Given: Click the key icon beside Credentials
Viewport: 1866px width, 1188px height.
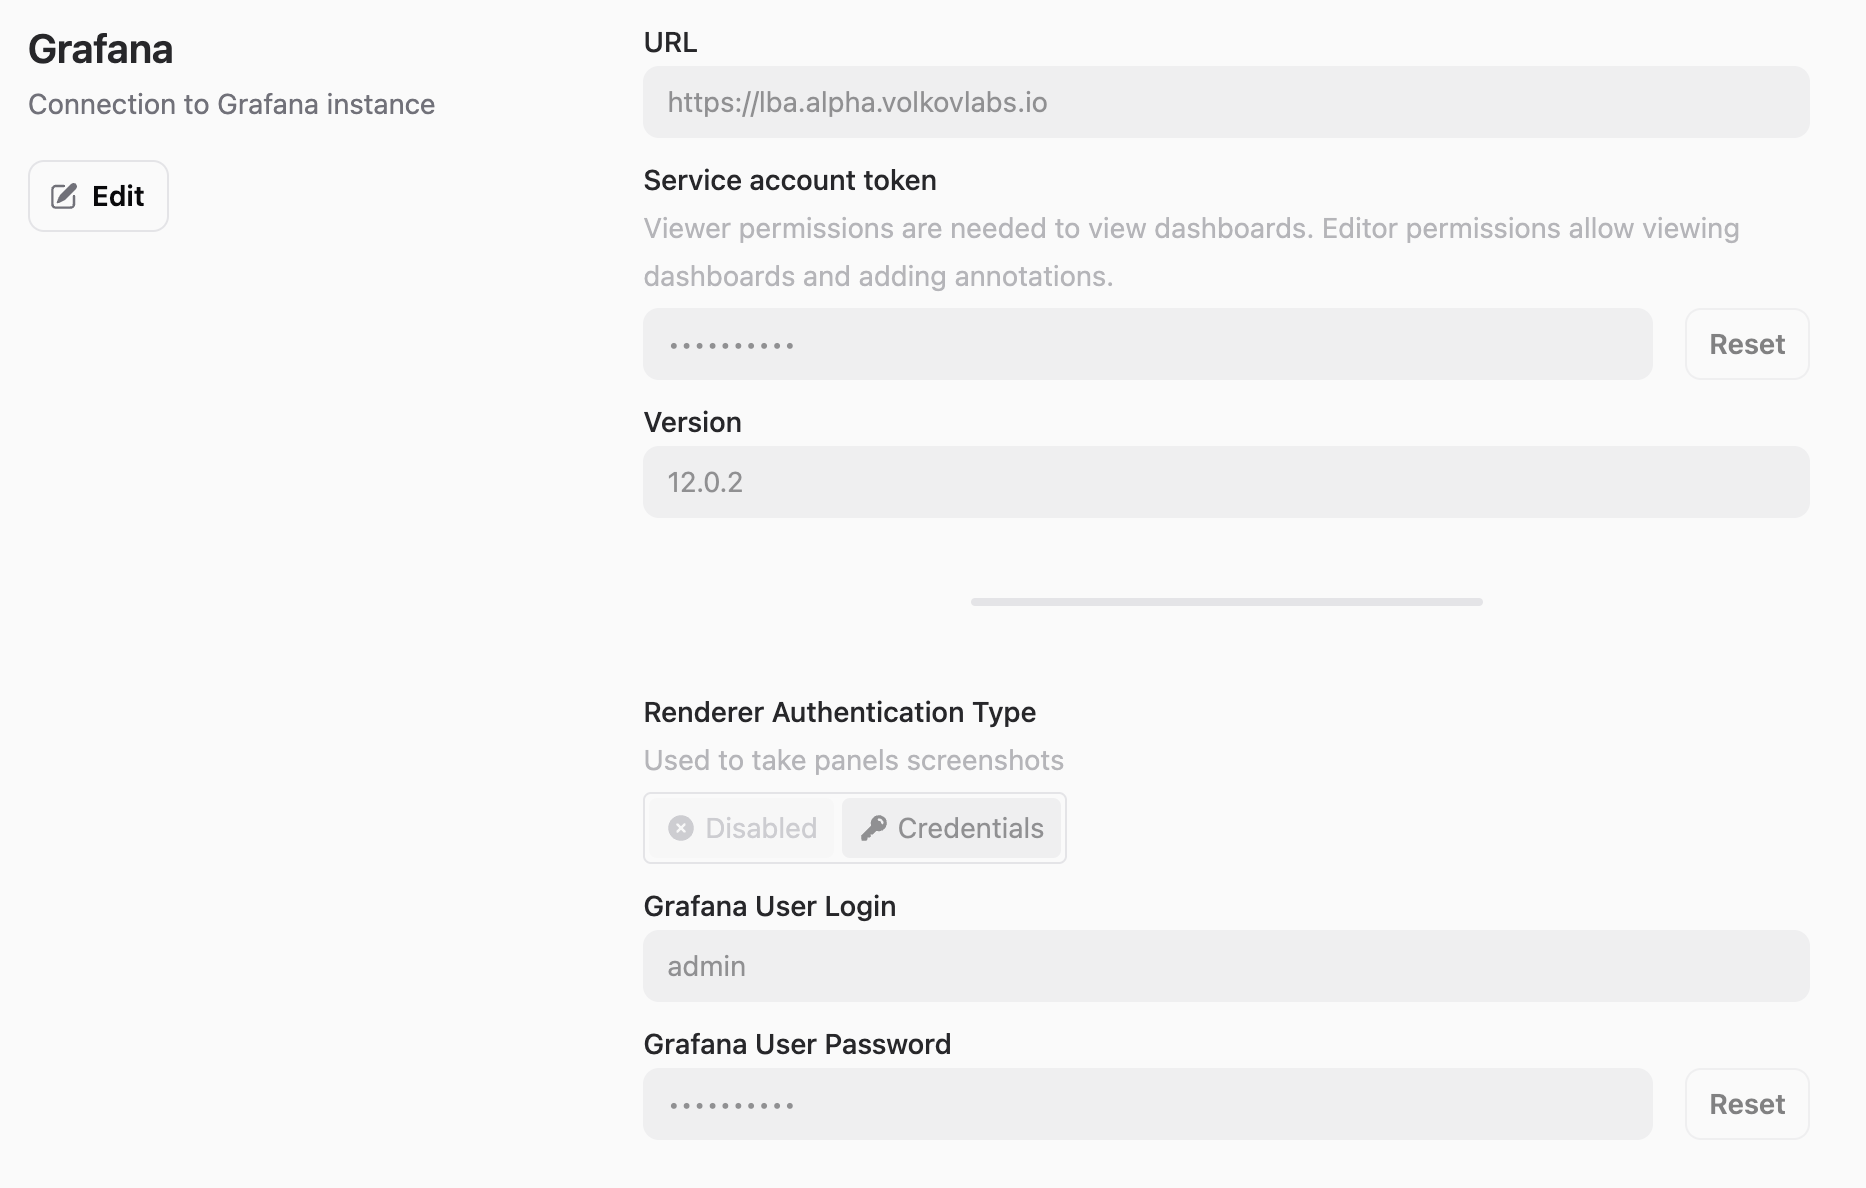Looking at the screenshot, I should (874, 828).
